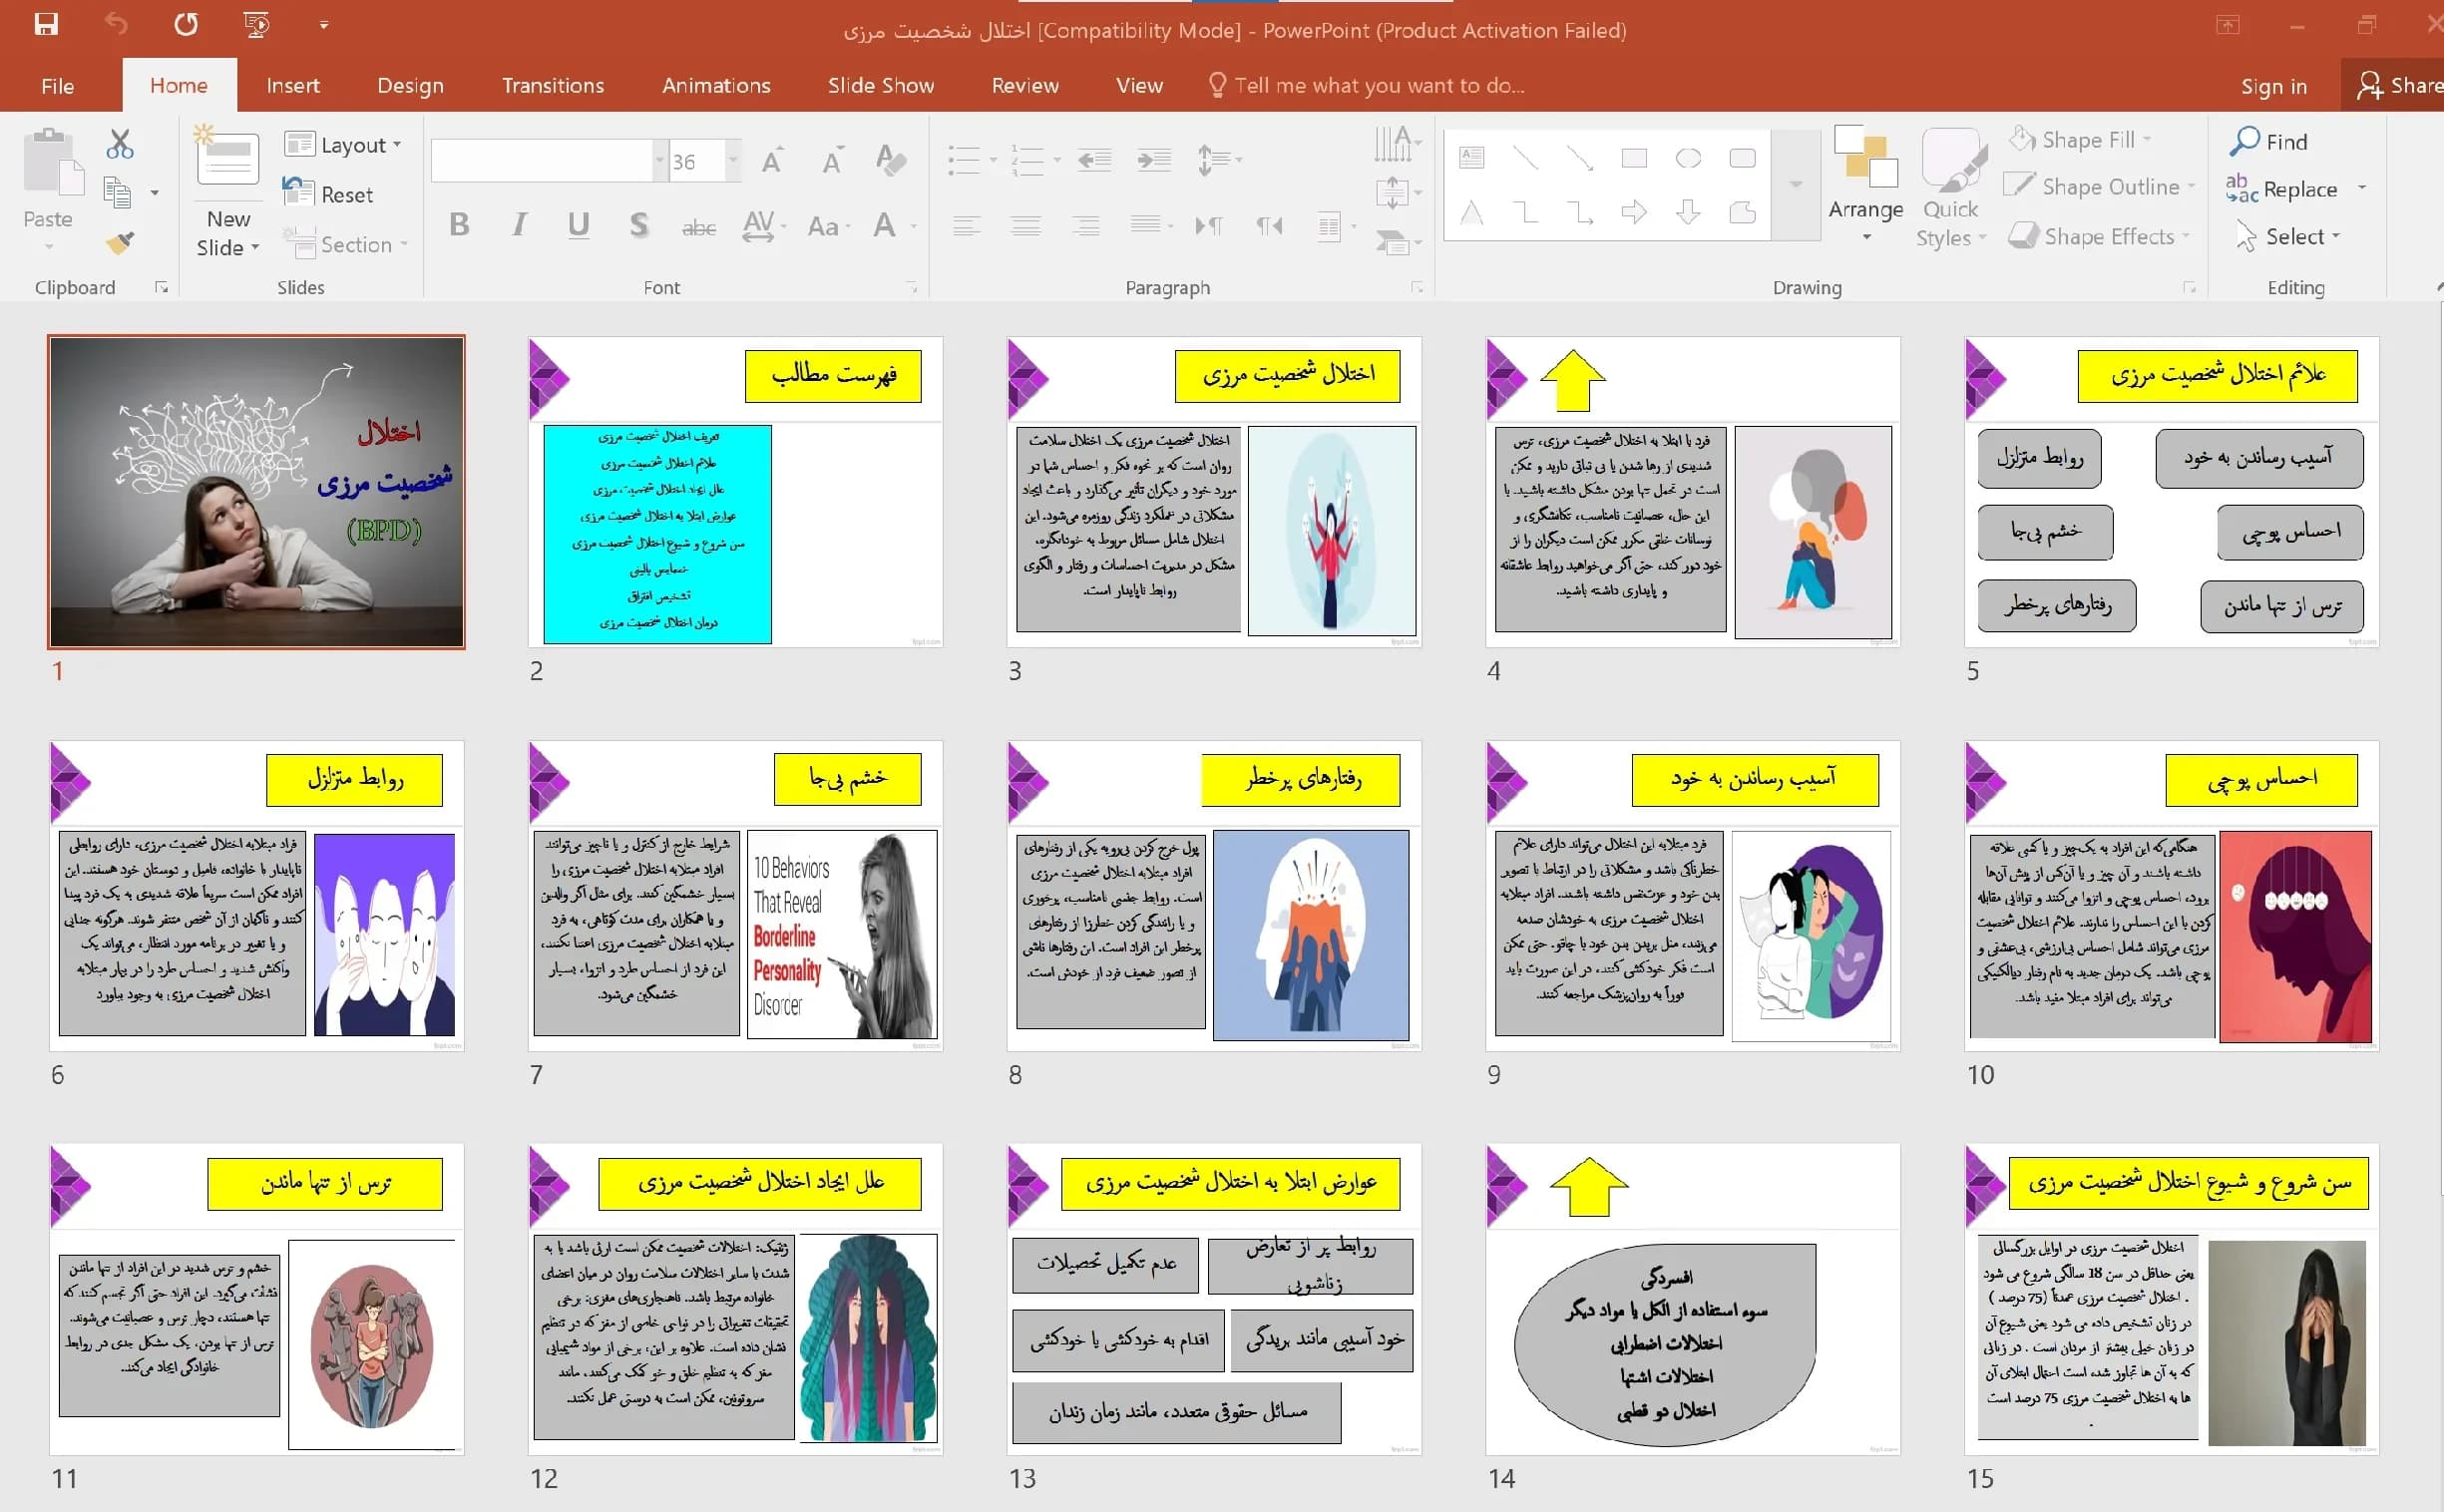Toggle right-to-left text direction
Screen dimensions: 2444x1512
click(x=1269, y=226)
